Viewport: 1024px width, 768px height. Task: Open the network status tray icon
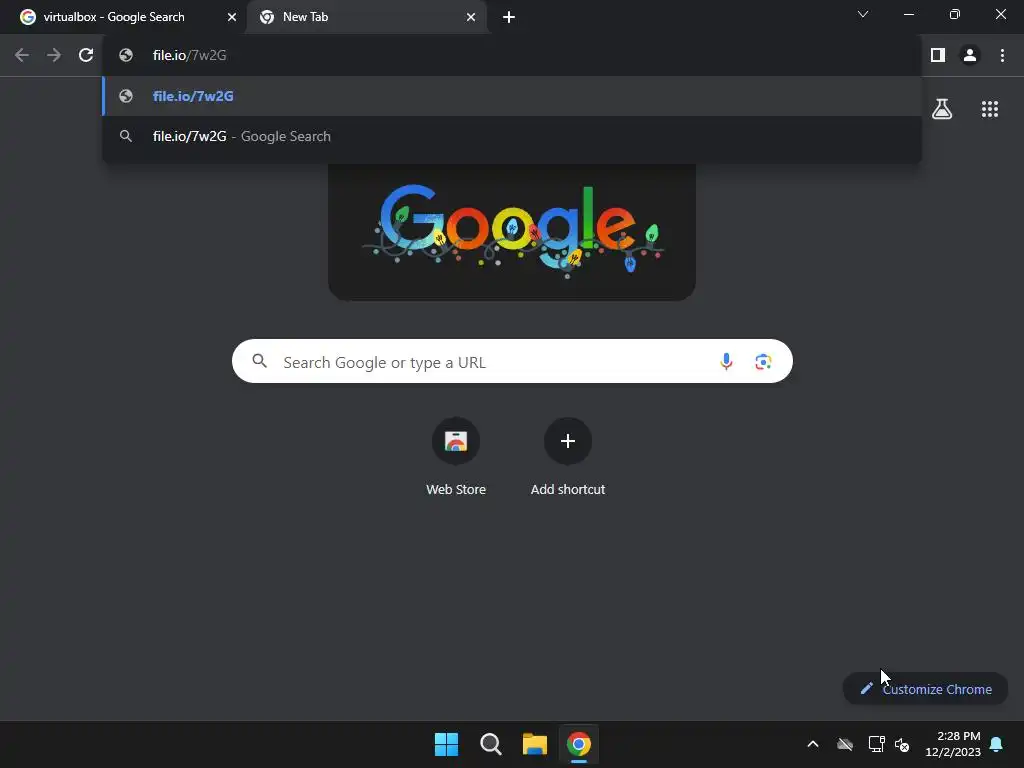click(876, 744)
